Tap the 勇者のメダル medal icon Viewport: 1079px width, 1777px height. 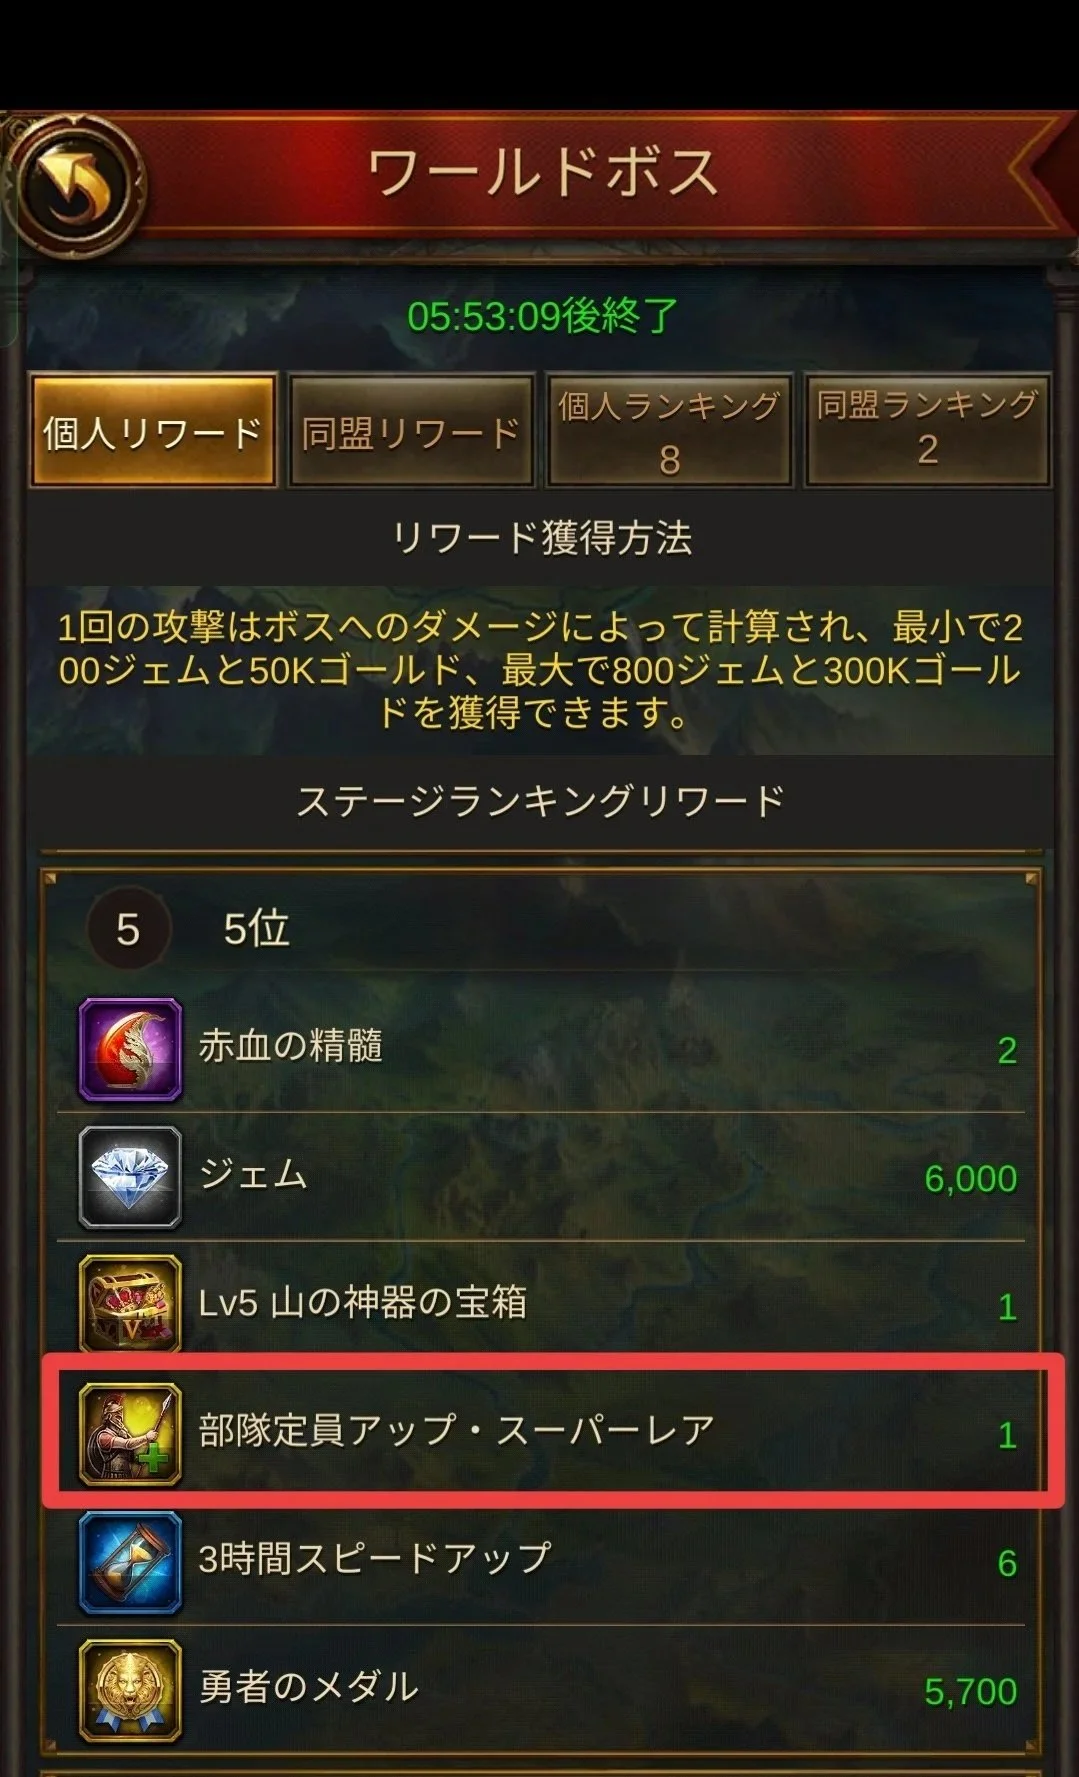tap(130, 1690)
